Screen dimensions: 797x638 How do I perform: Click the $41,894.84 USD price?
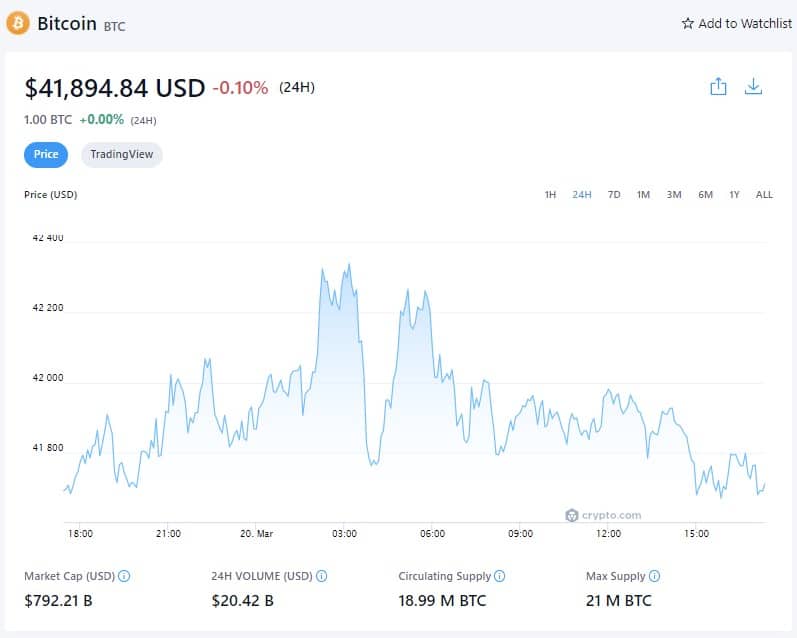(115, 88)
